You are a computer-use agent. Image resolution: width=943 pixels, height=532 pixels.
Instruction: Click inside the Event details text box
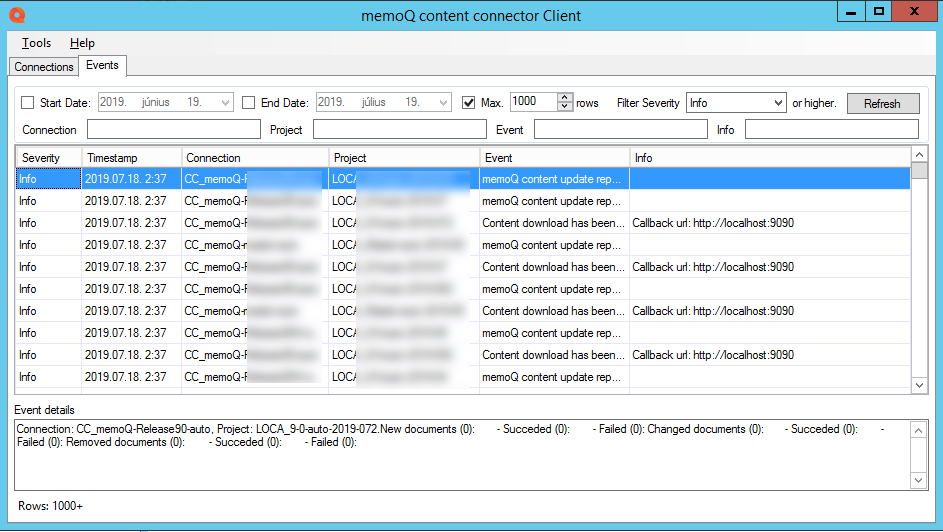coord(463,455)
